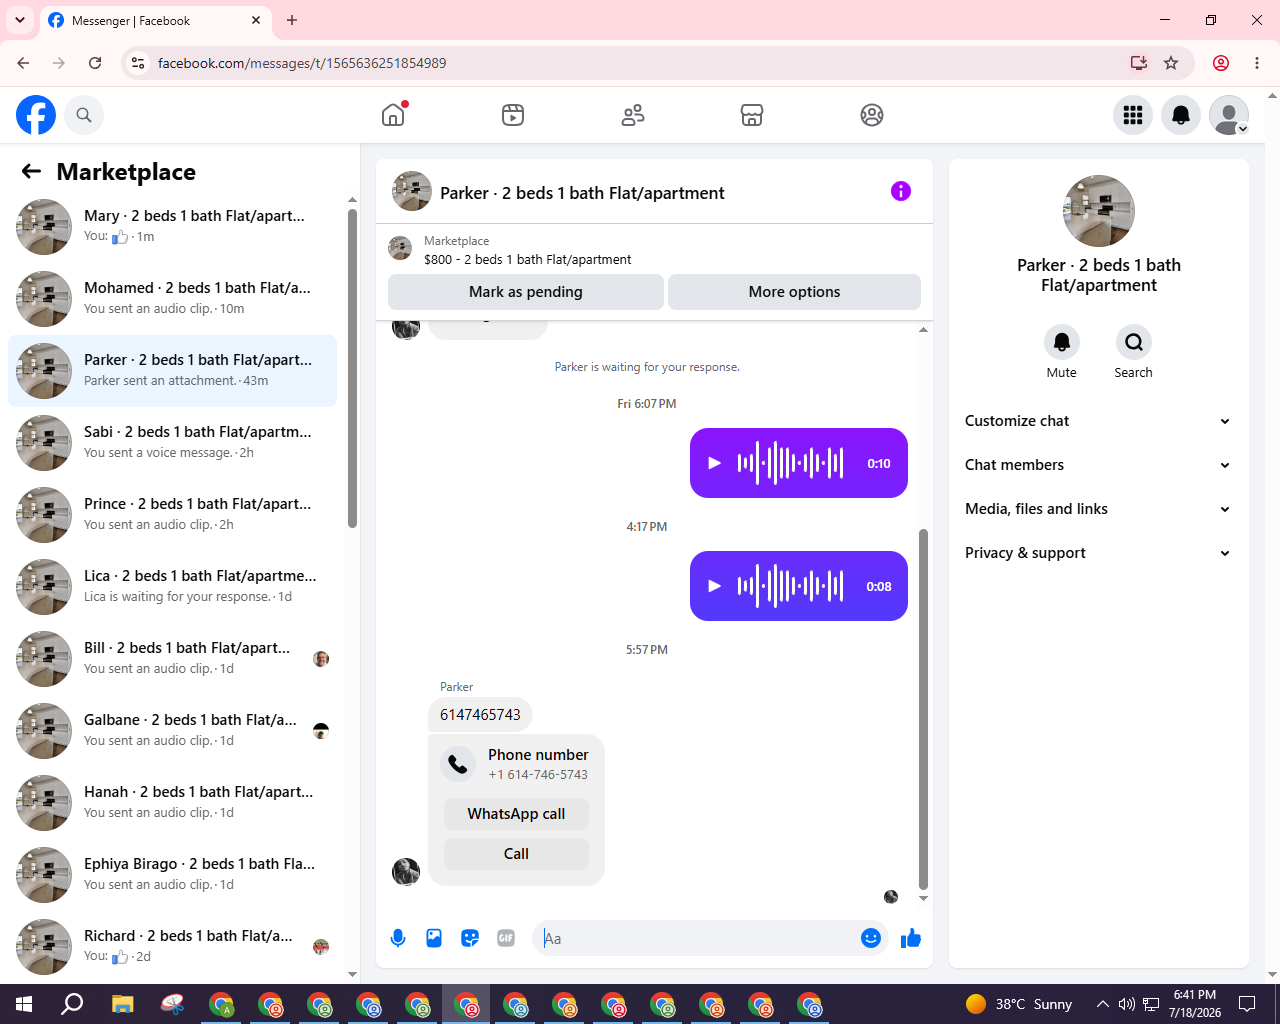Open the Windows Start menu
Viewport: 1280px width, 1024px height.
click(24, 1004)
